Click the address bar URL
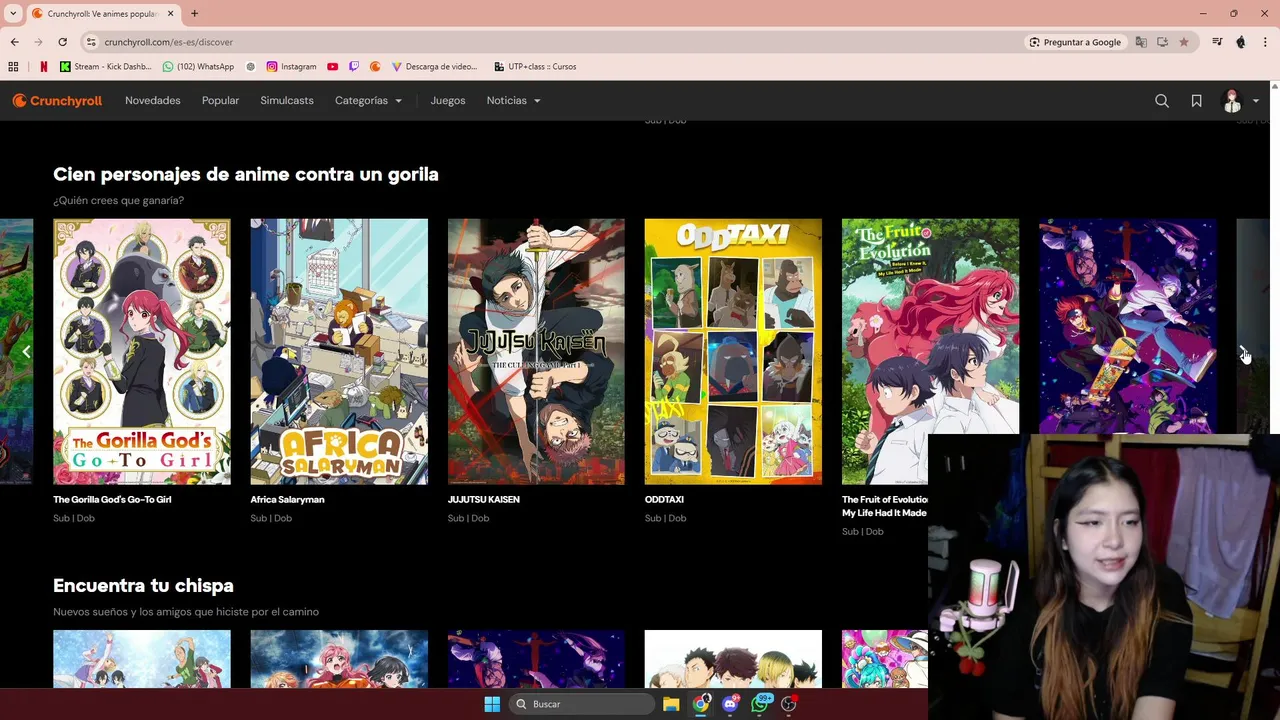This screenshot has height=720, width=1280. point(169,42)
